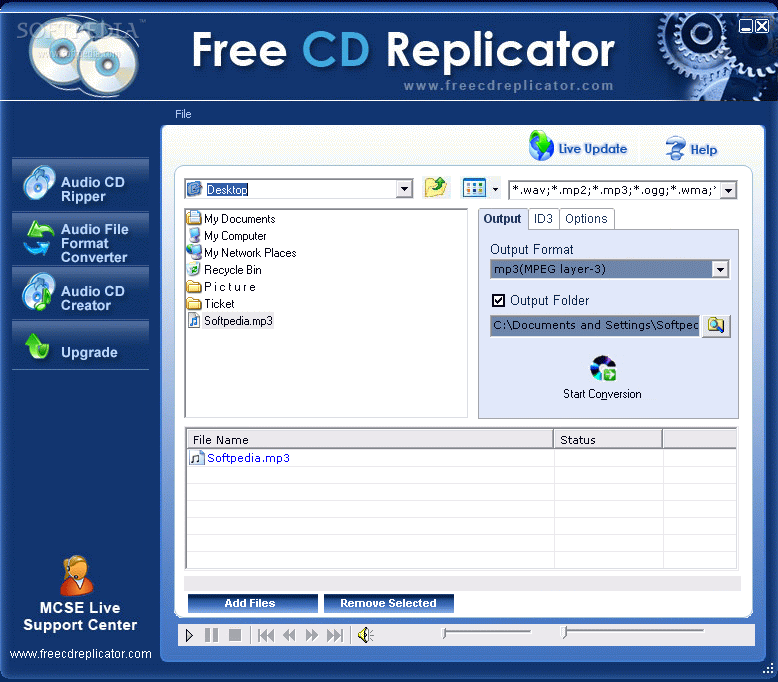This screenshot has height=682, width=778.
Task: Adjust the volume slider
Action: 487,632
